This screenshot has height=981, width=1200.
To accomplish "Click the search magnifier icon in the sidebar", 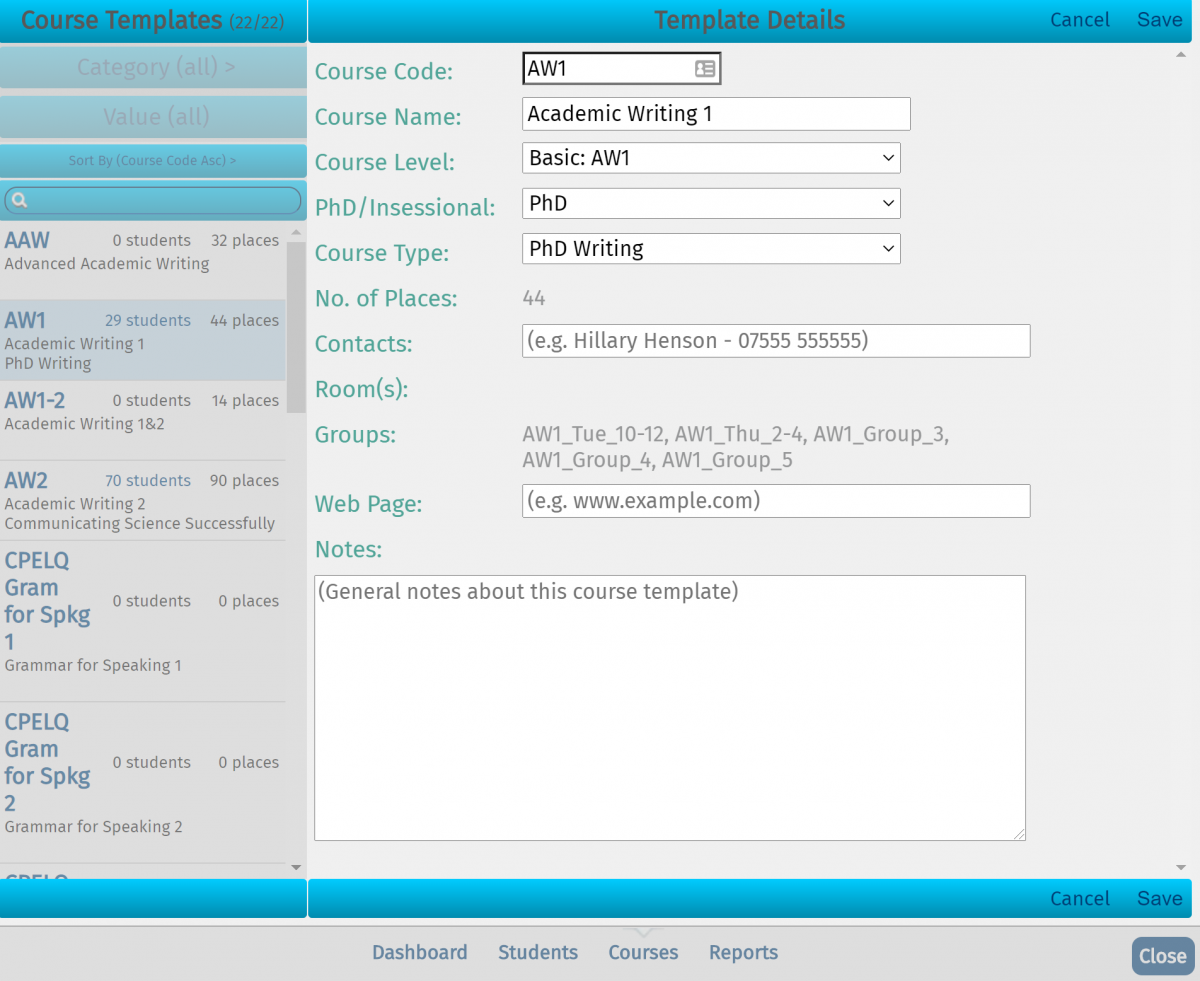I will tap(19, 200).
